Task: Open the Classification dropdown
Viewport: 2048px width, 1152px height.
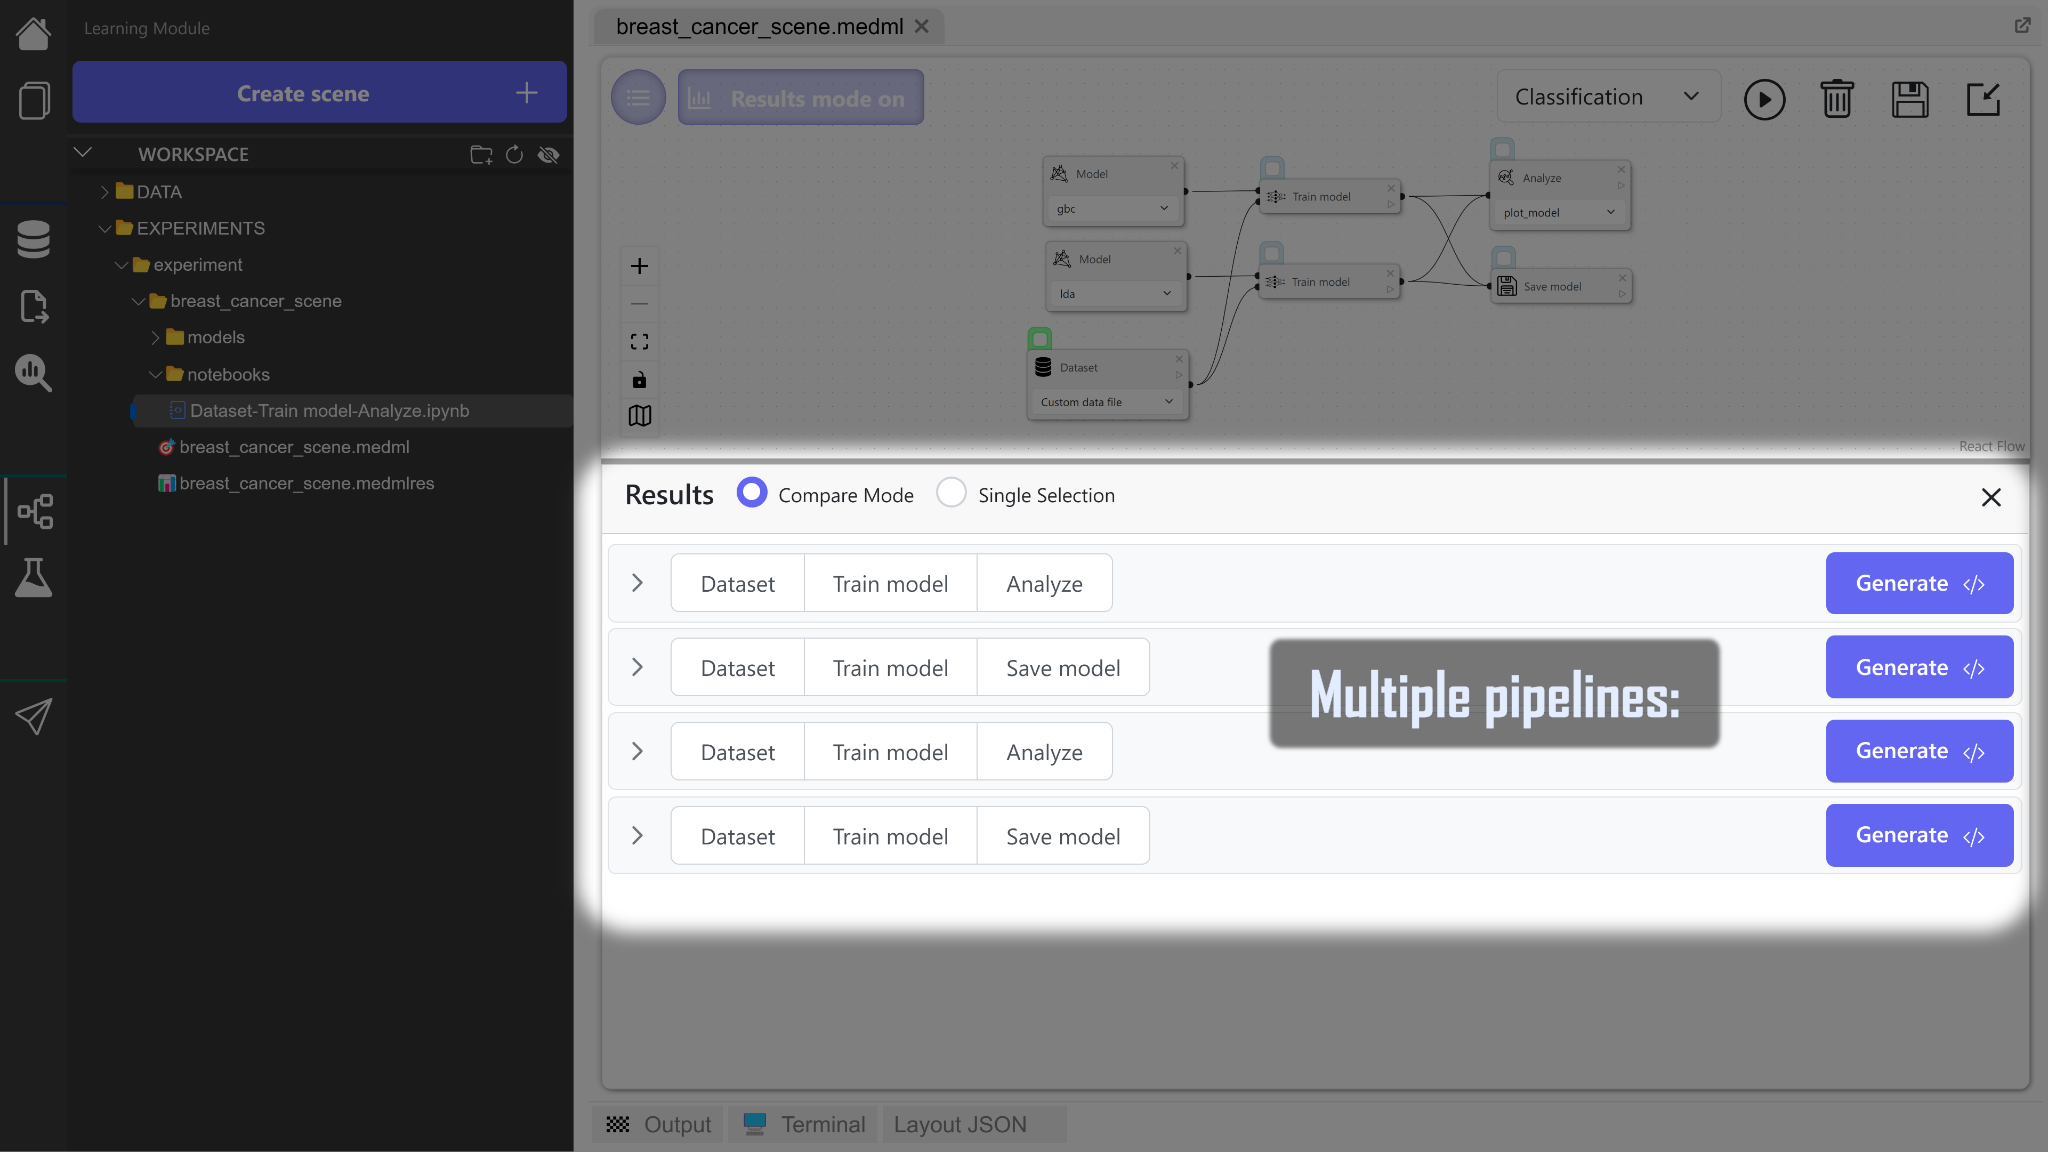Action: point(1607,97)
